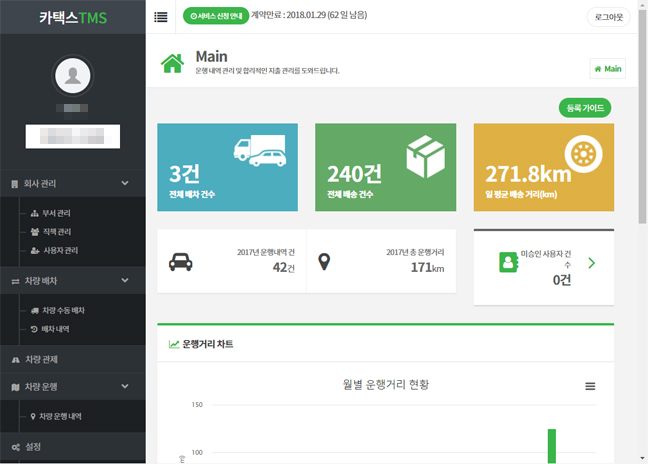Open the 설정 menu
648x464 pixels.
[x=73, y=447]
